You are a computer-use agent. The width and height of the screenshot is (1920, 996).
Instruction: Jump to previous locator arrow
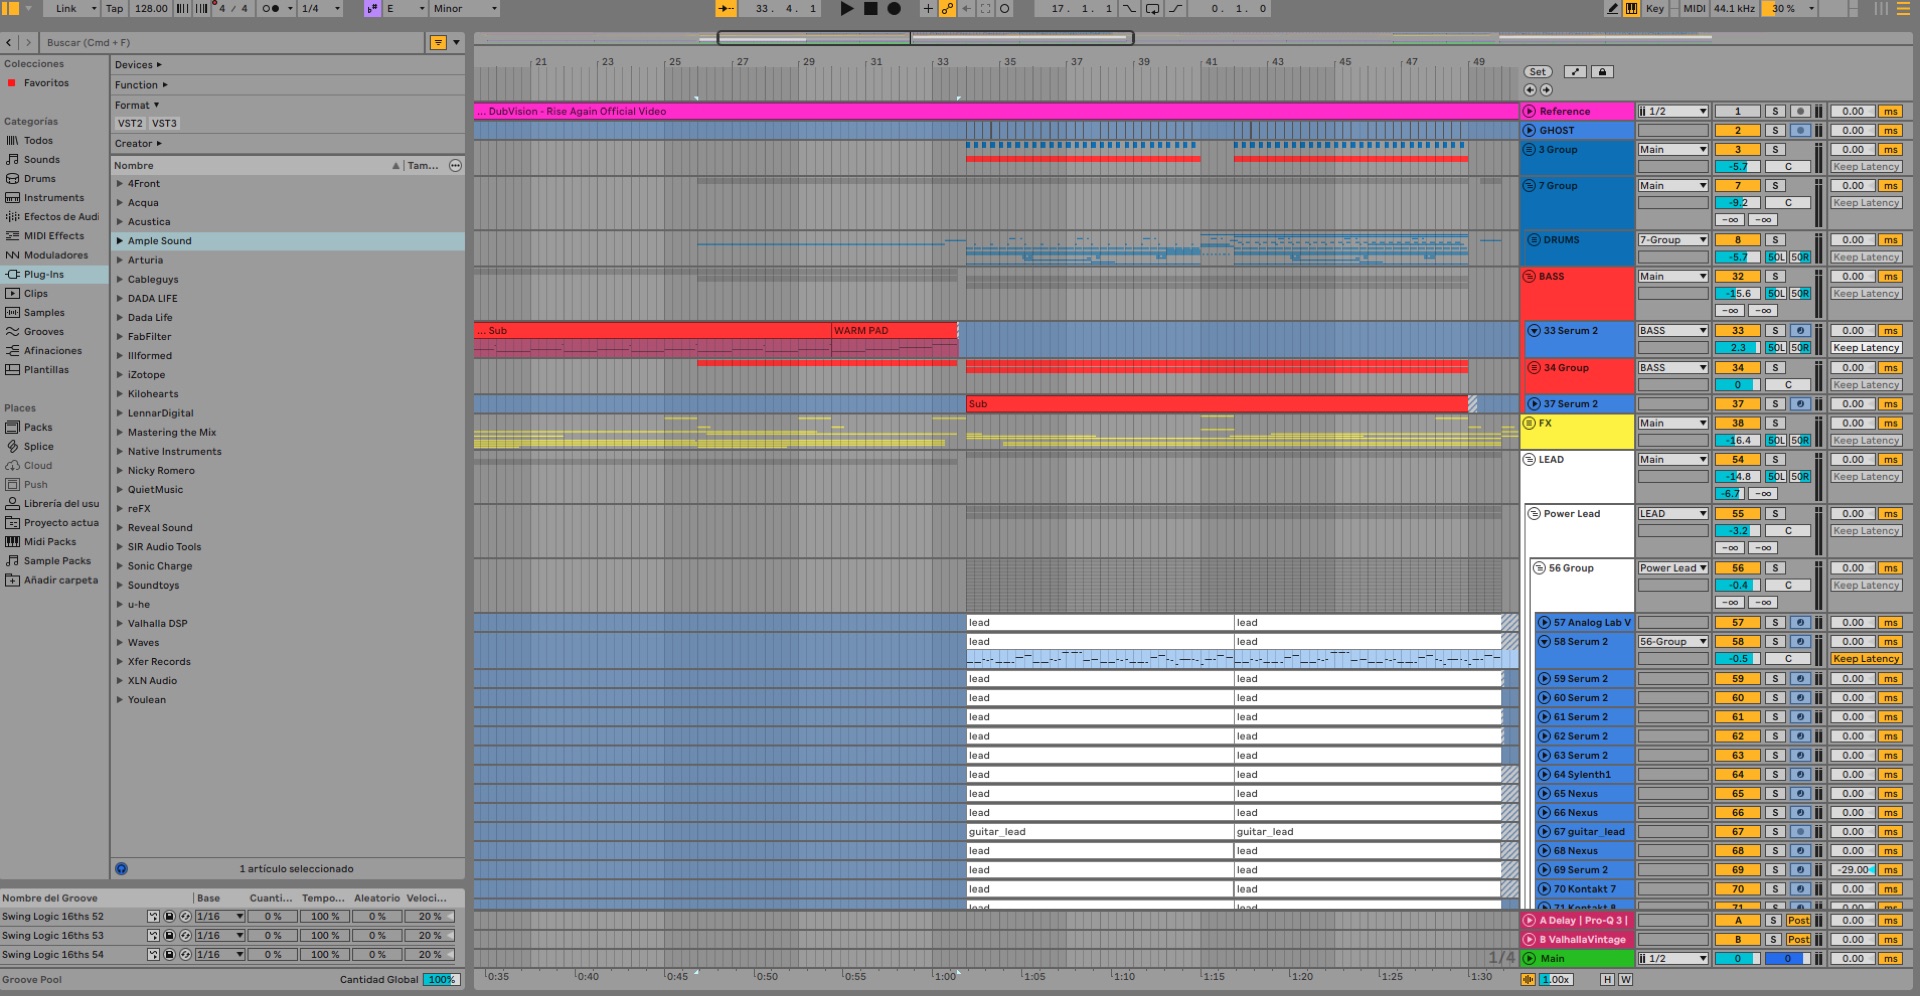point(1530,90)
